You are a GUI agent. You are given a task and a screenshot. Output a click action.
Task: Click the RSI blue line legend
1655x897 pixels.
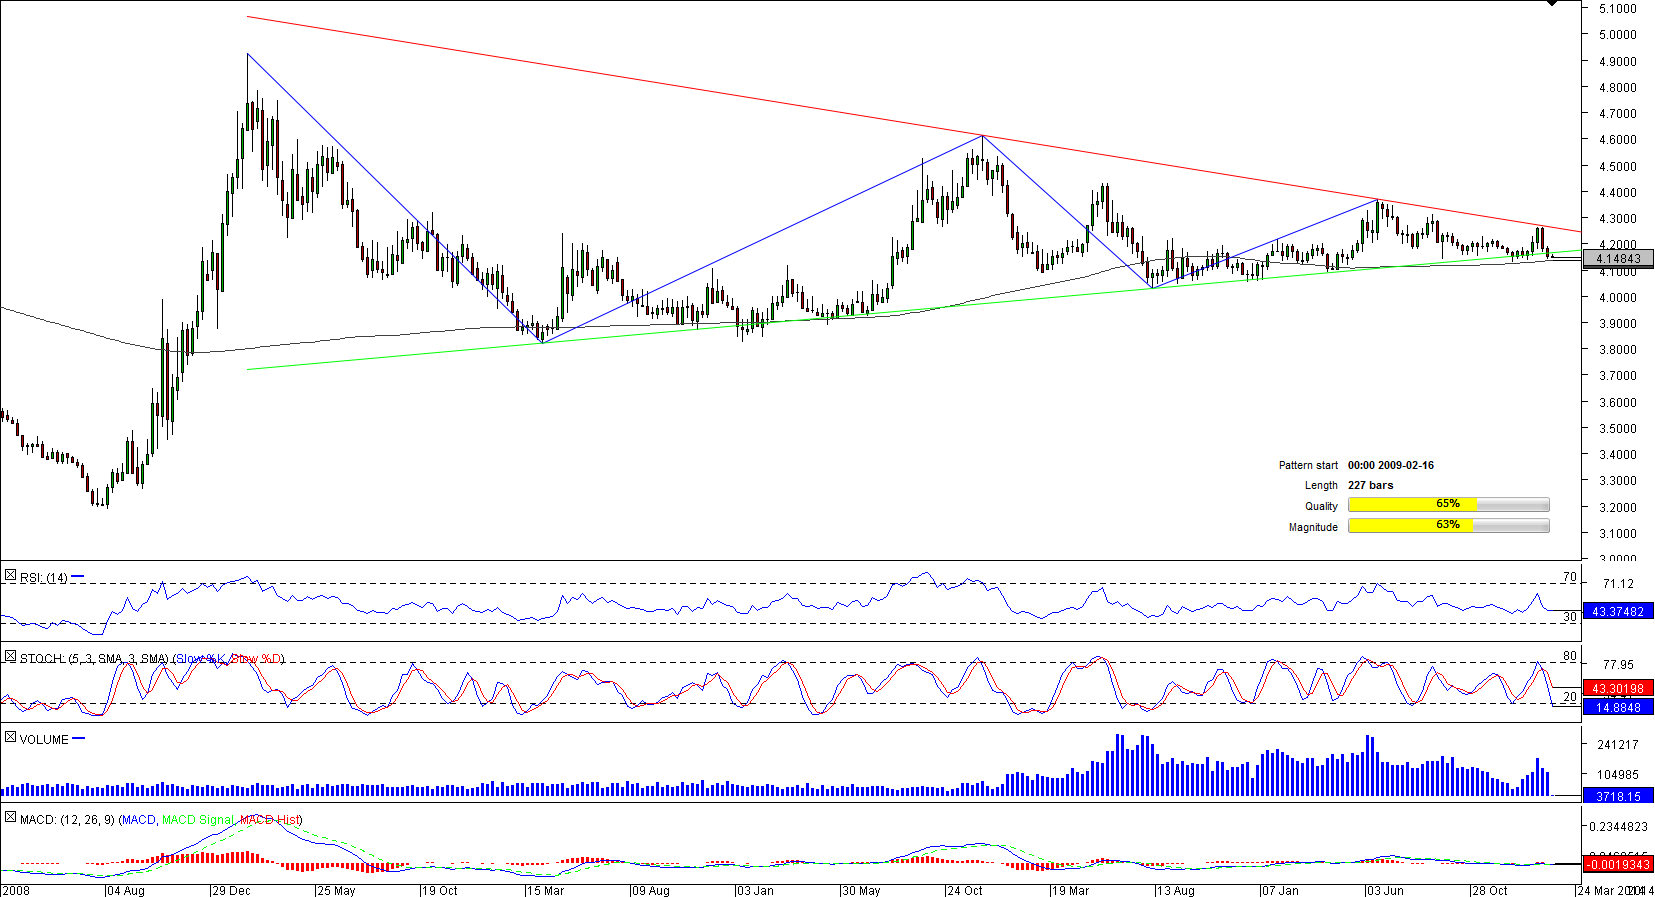[x=78, y=577]
